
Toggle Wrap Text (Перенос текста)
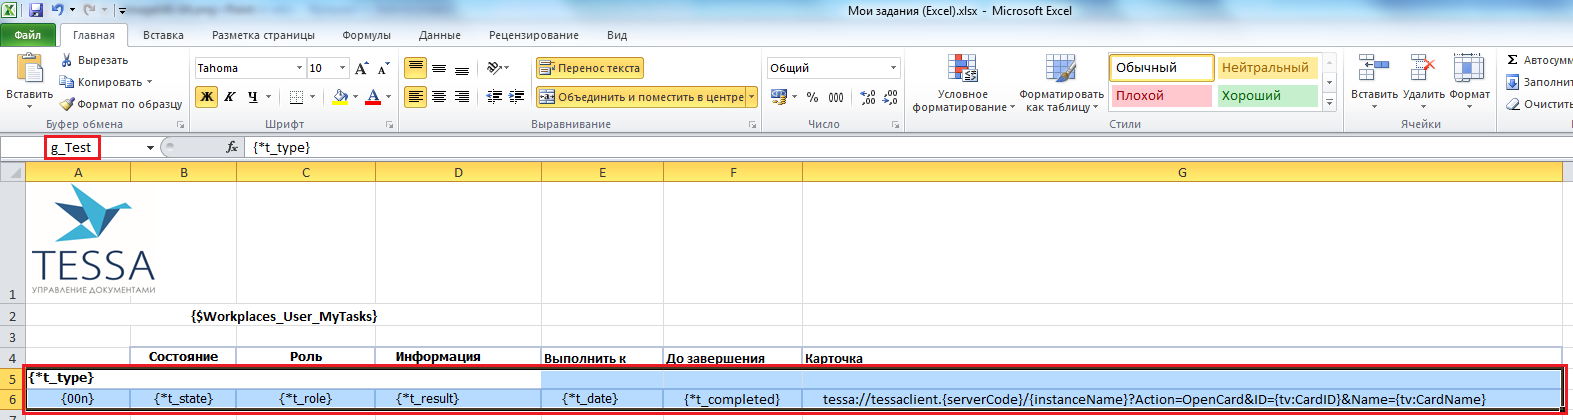[590, 68]
